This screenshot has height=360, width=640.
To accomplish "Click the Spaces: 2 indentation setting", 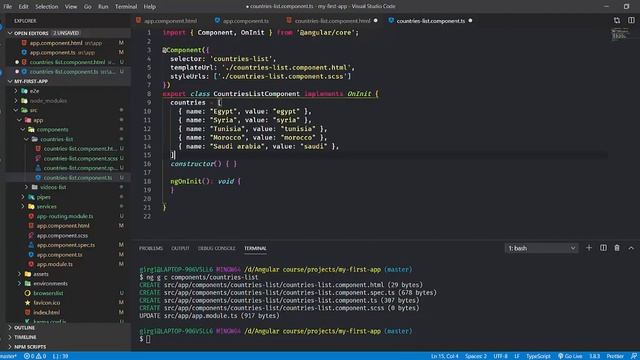I will coord(476,356).
